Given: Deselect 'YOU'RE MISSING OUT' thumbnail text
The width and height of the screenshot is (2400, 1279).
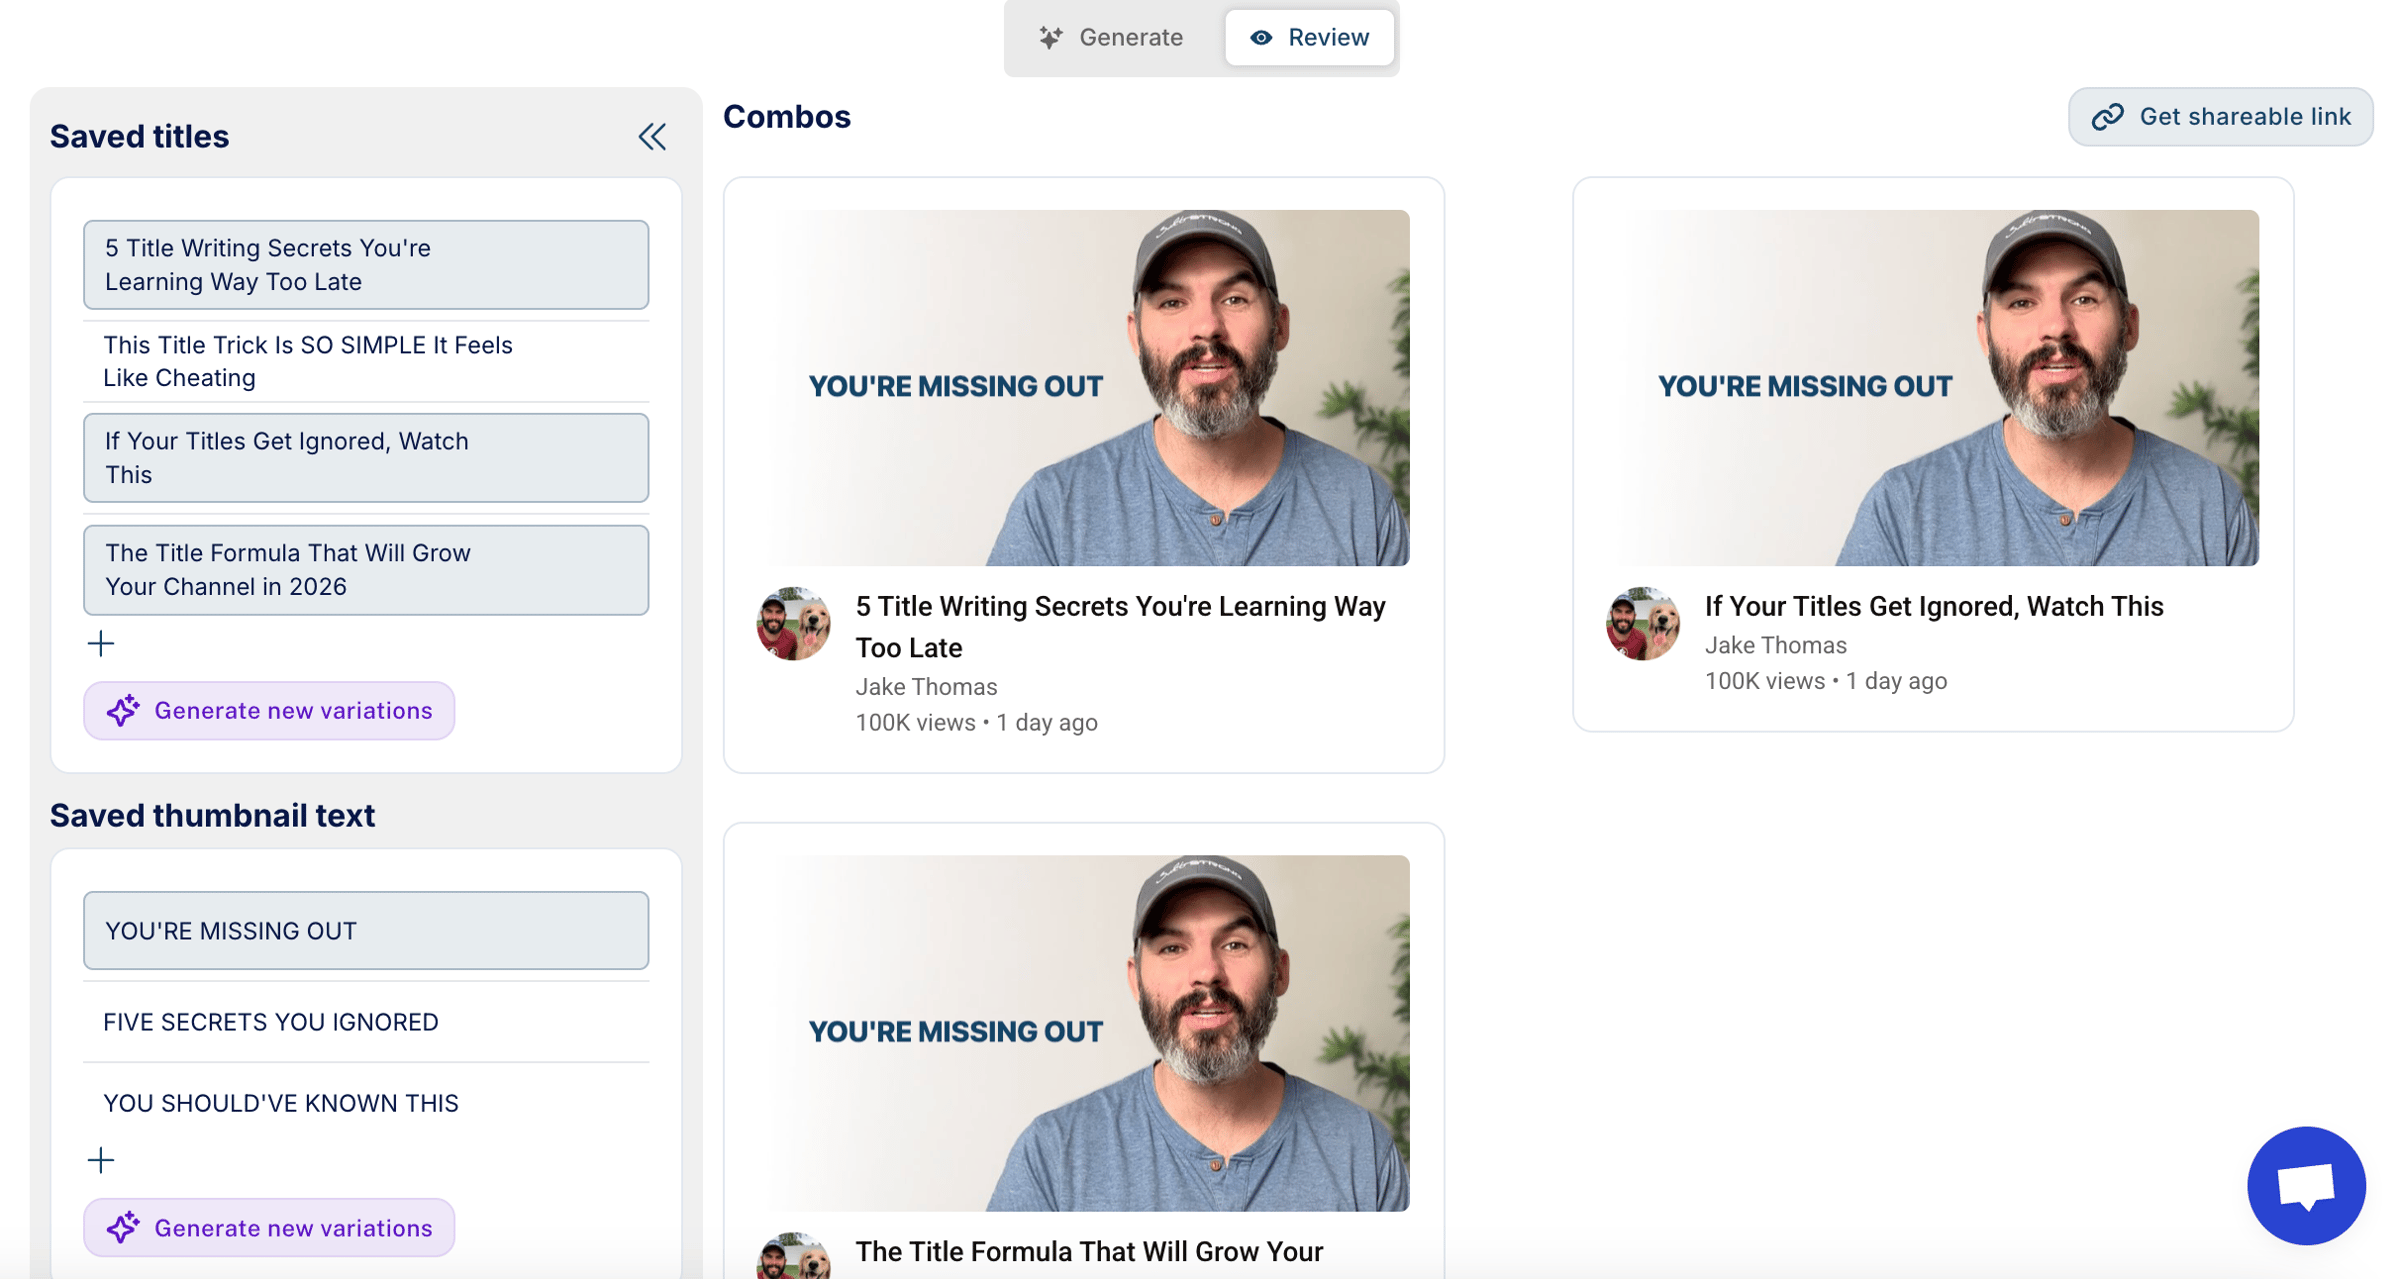Looking at the screenshot, I should point(366,931).
